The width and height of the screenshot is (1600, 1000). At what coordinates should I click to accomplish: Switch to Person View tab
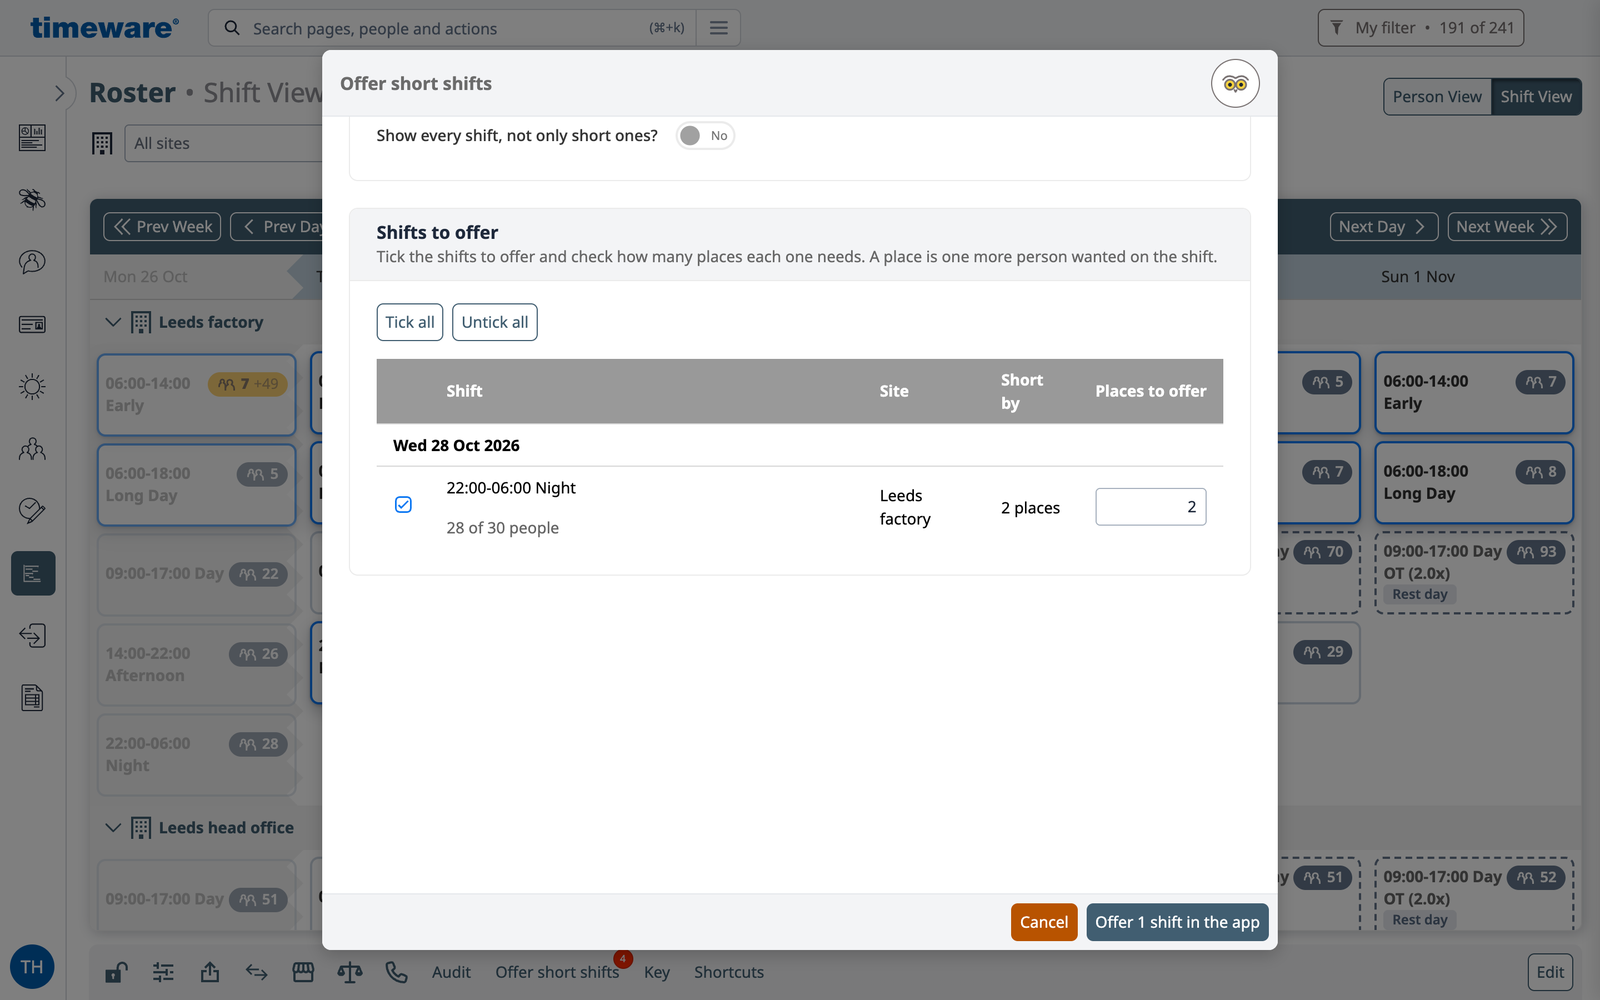point(1437,97)
